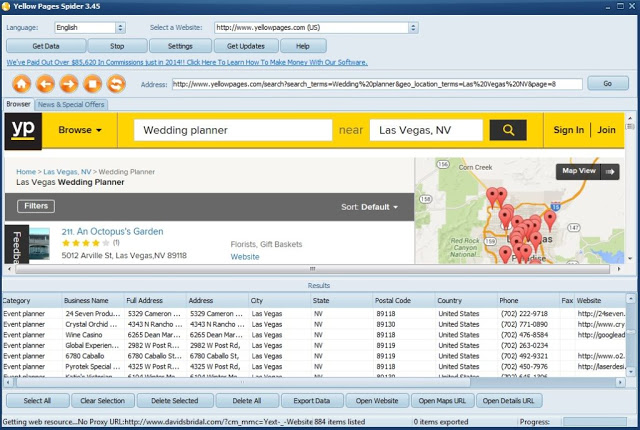Select the Crystal Orchid row

coord(313,324)
